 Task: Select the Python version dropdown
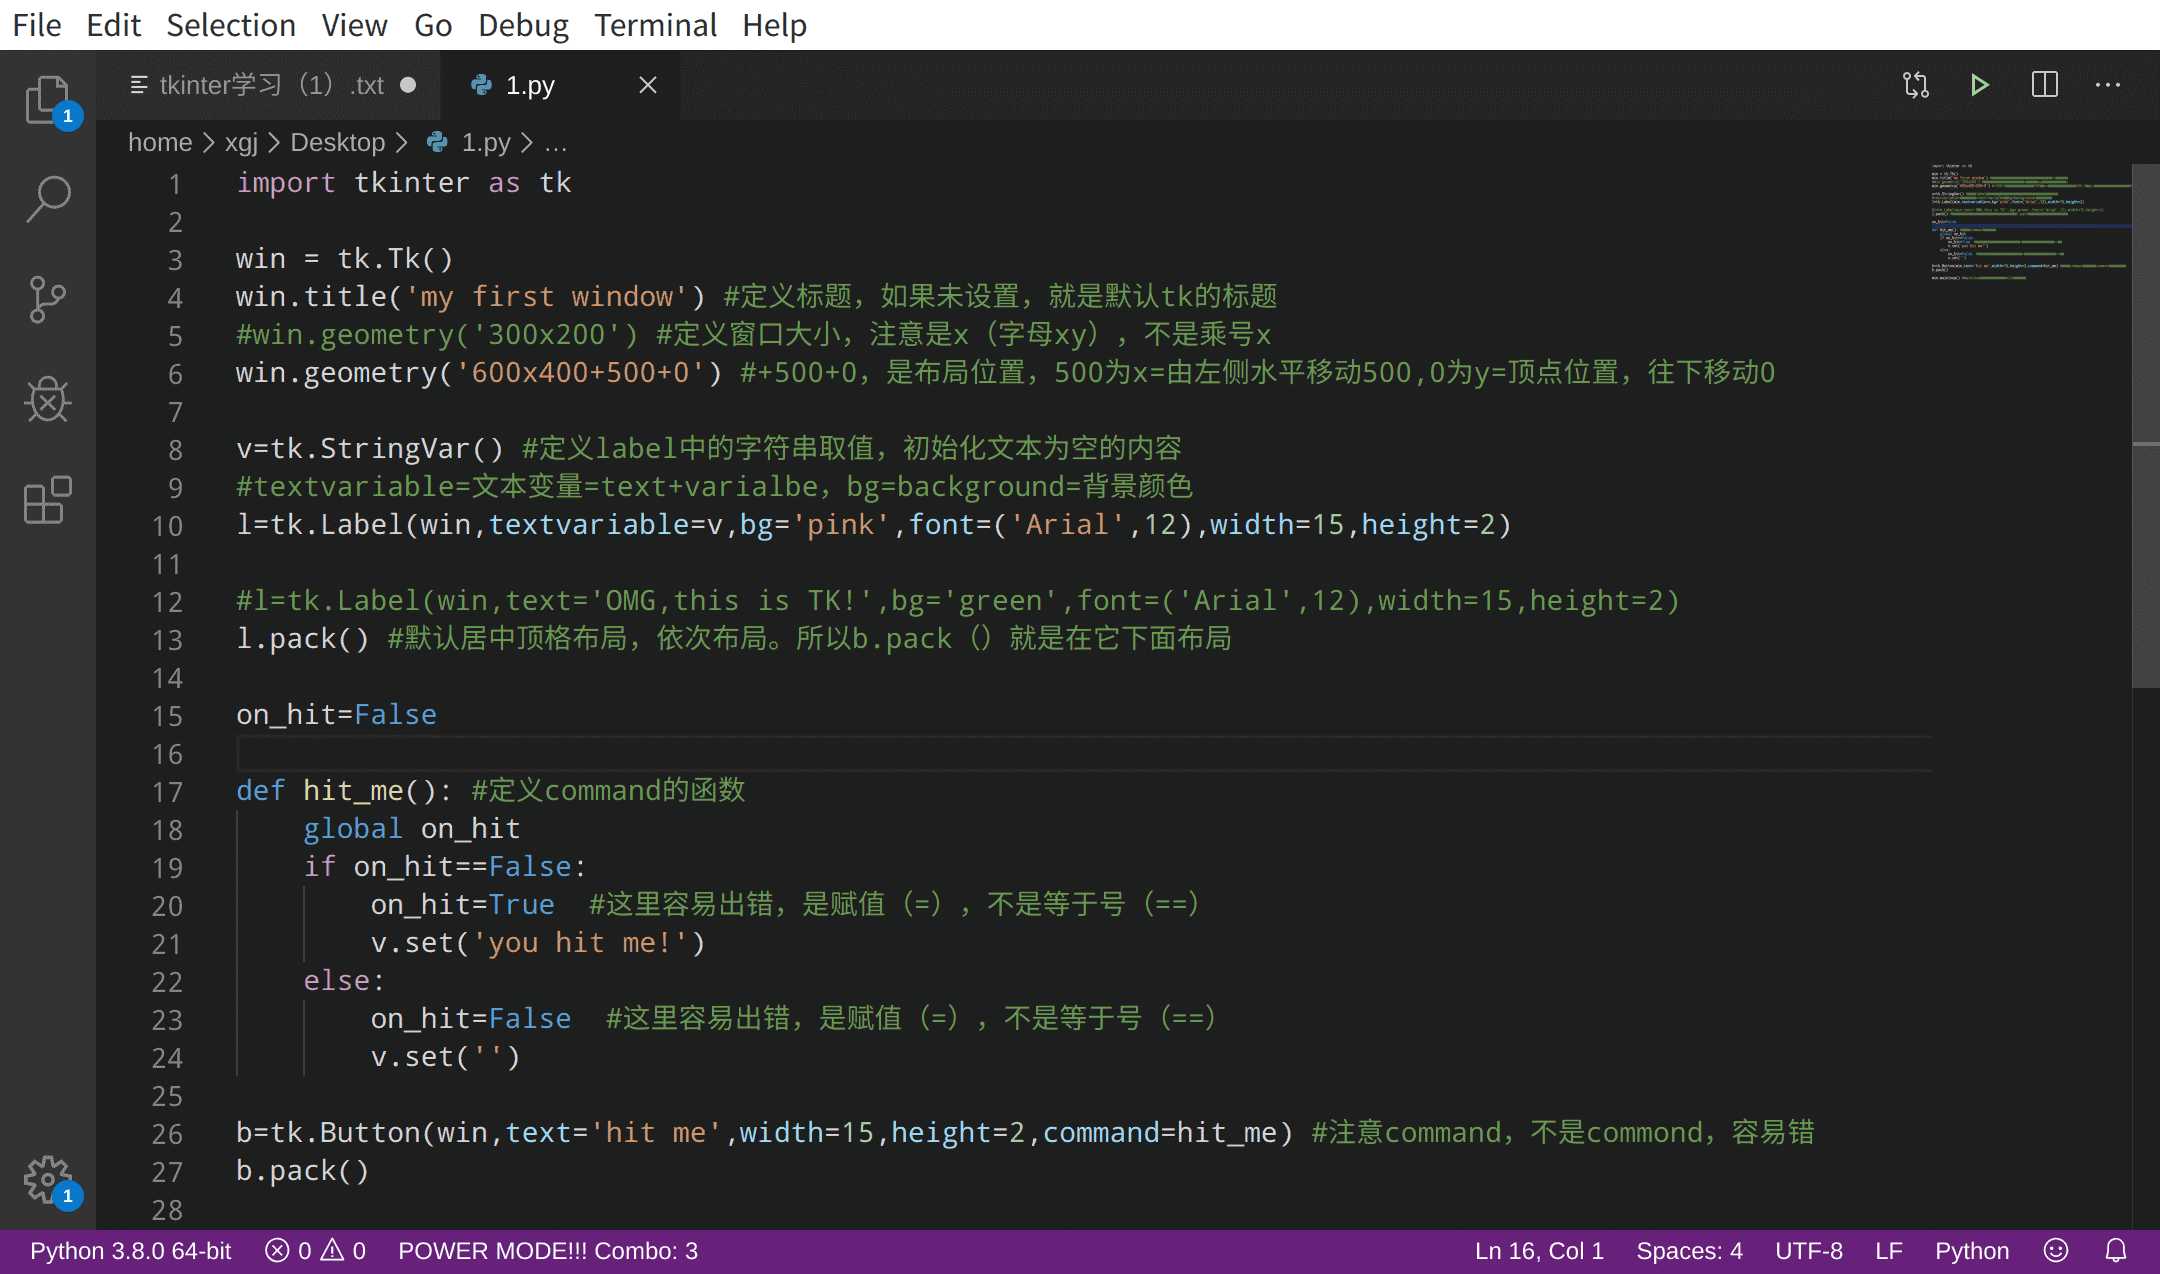click(130, 1250)
